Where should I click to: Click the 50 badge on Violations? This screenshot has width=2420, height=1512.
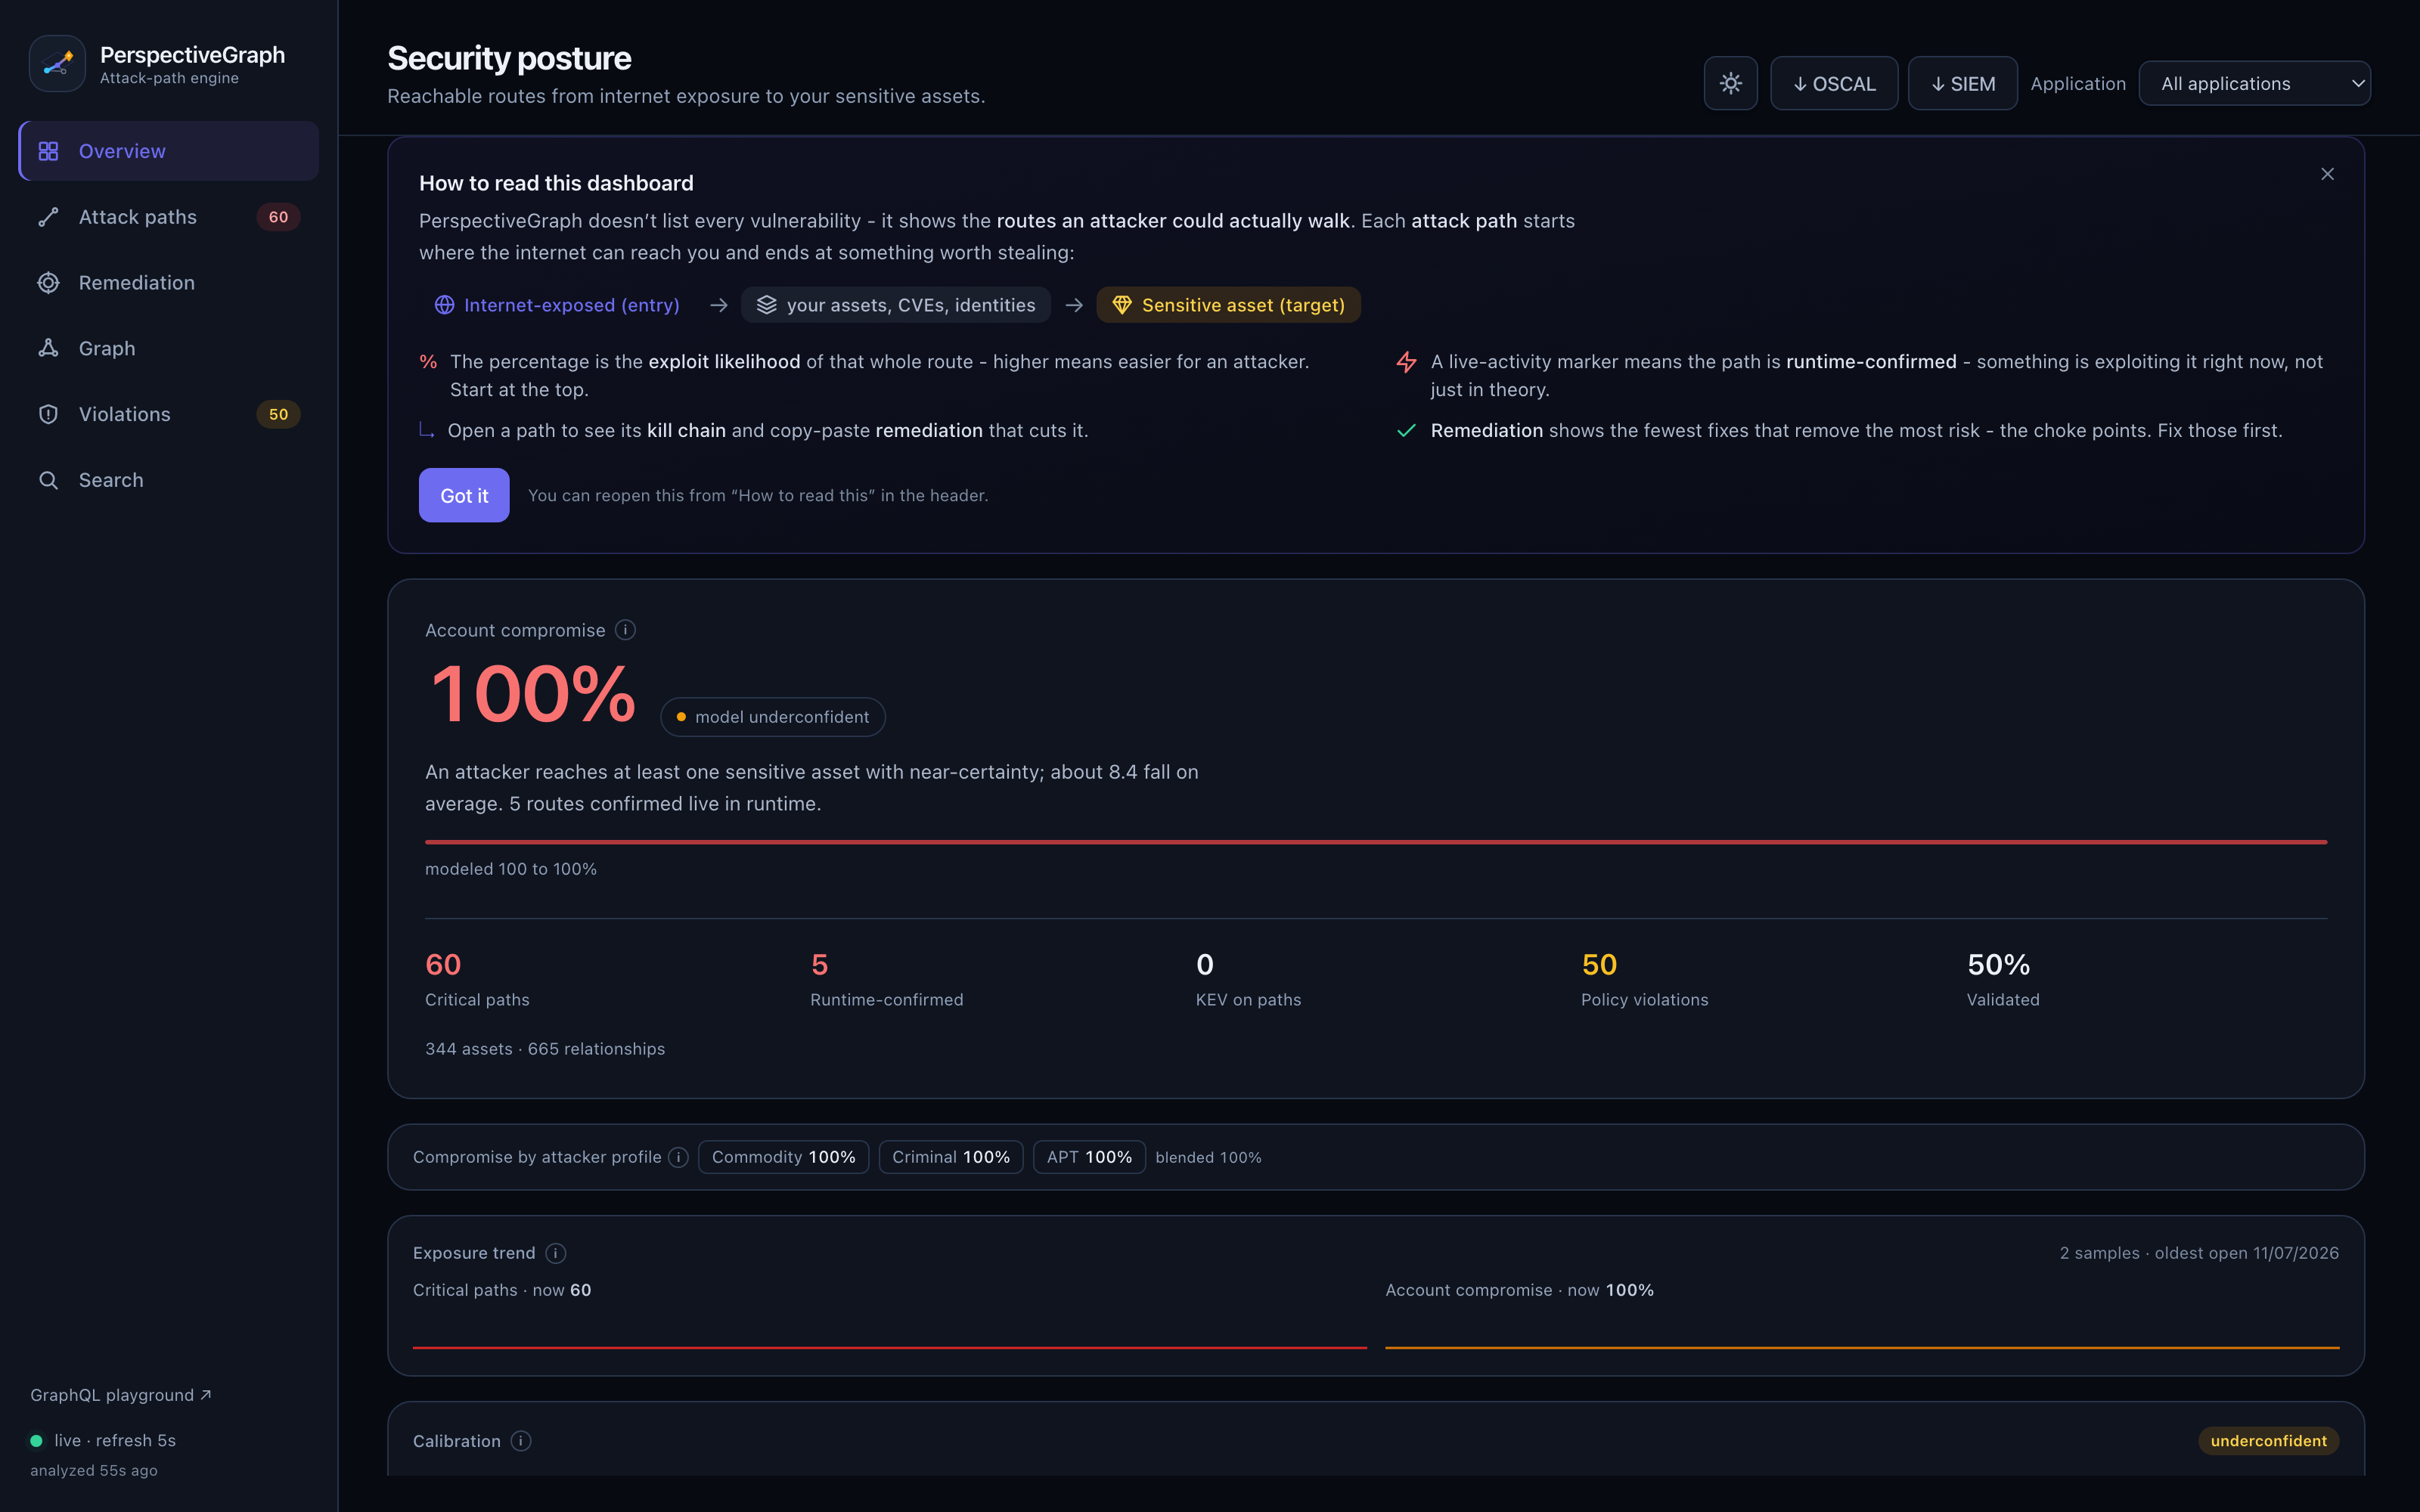tap(278, 414)
